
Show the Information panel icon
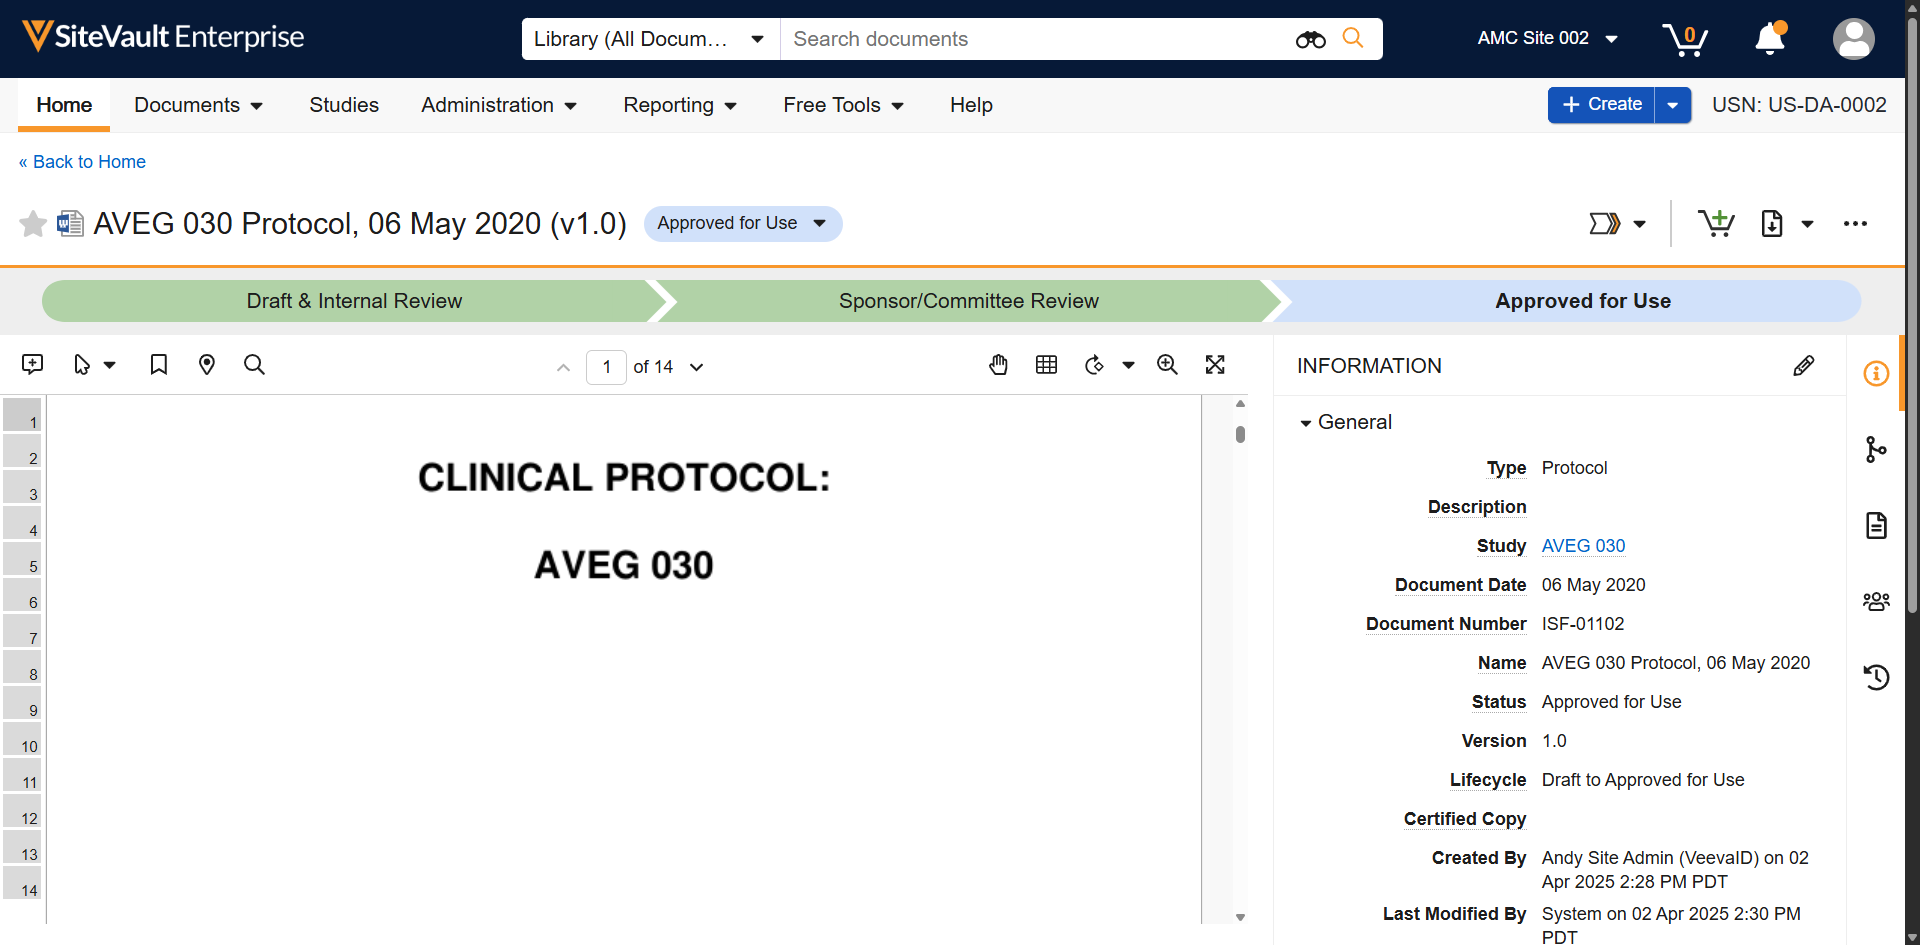coord(1876,374)
